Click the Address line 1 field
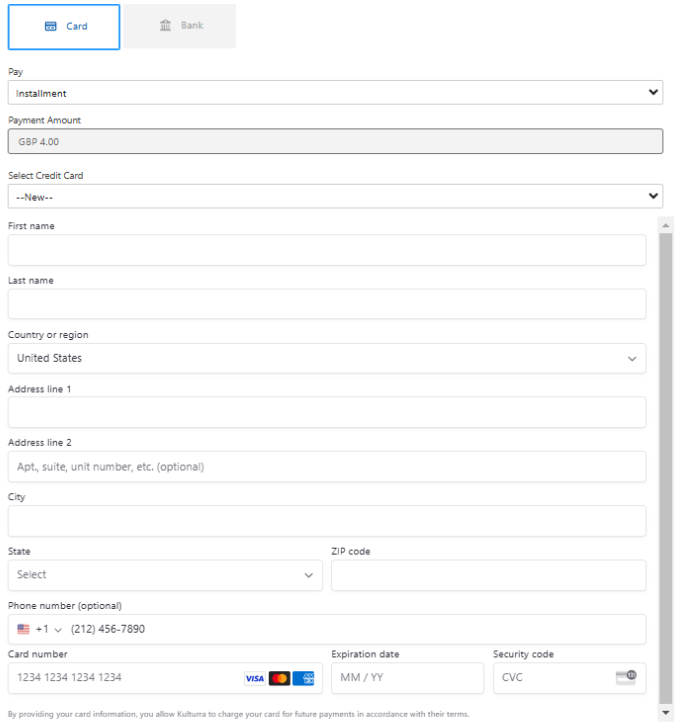 coord(327,412)
